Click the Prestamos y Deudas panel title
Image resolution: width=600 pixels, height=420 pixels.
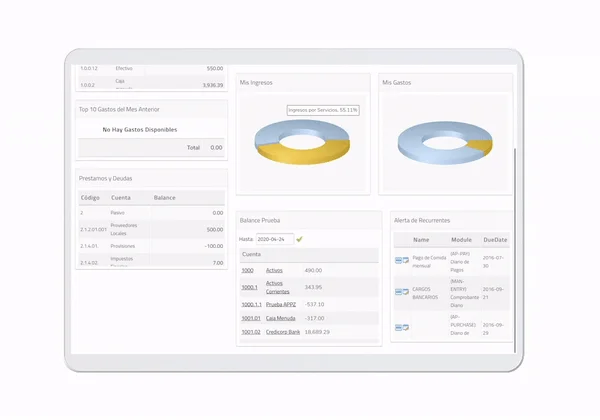105,179
